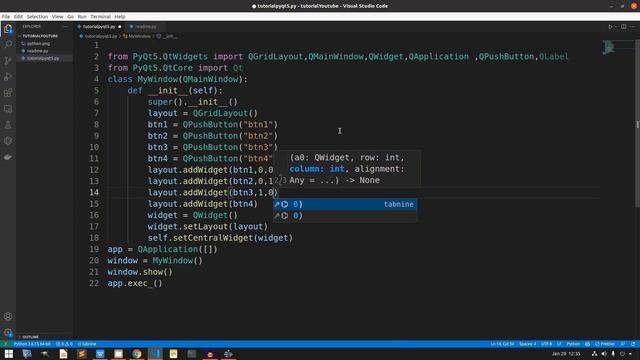
Task: Open the Go menu
Action: pyautogui.click(x=70, y=17)
